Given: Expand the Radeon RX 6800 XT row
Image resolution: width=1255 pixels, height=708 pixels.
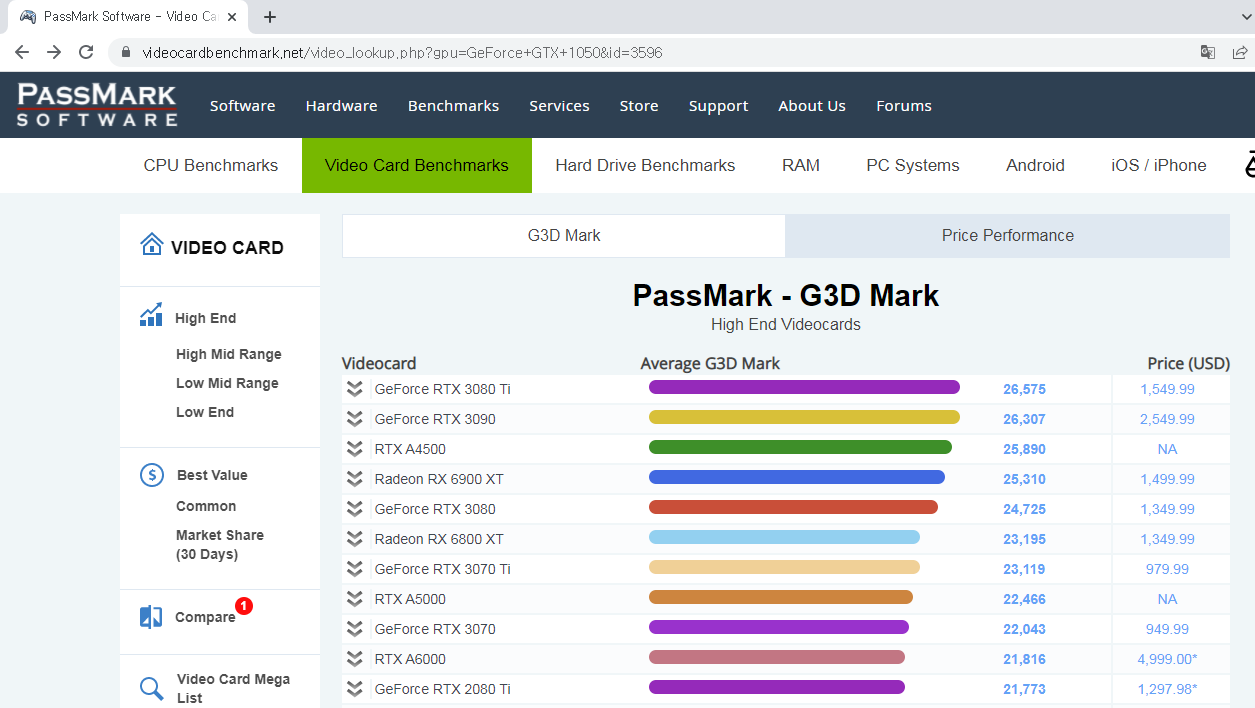Looking at the screenshot, I should 354,539.
